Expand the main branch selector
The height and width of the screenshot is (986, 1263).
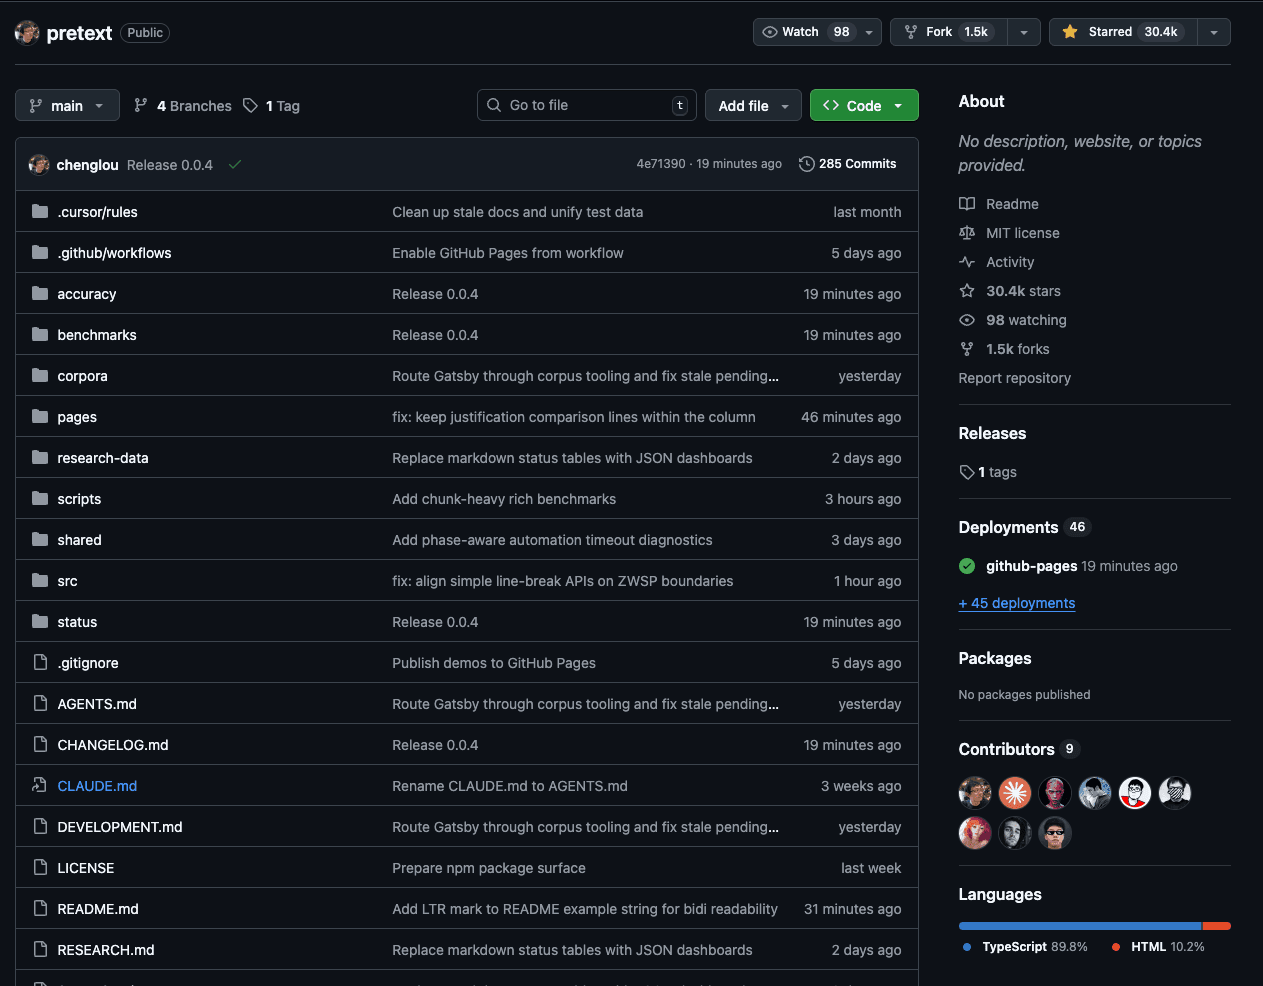[67, 106]
